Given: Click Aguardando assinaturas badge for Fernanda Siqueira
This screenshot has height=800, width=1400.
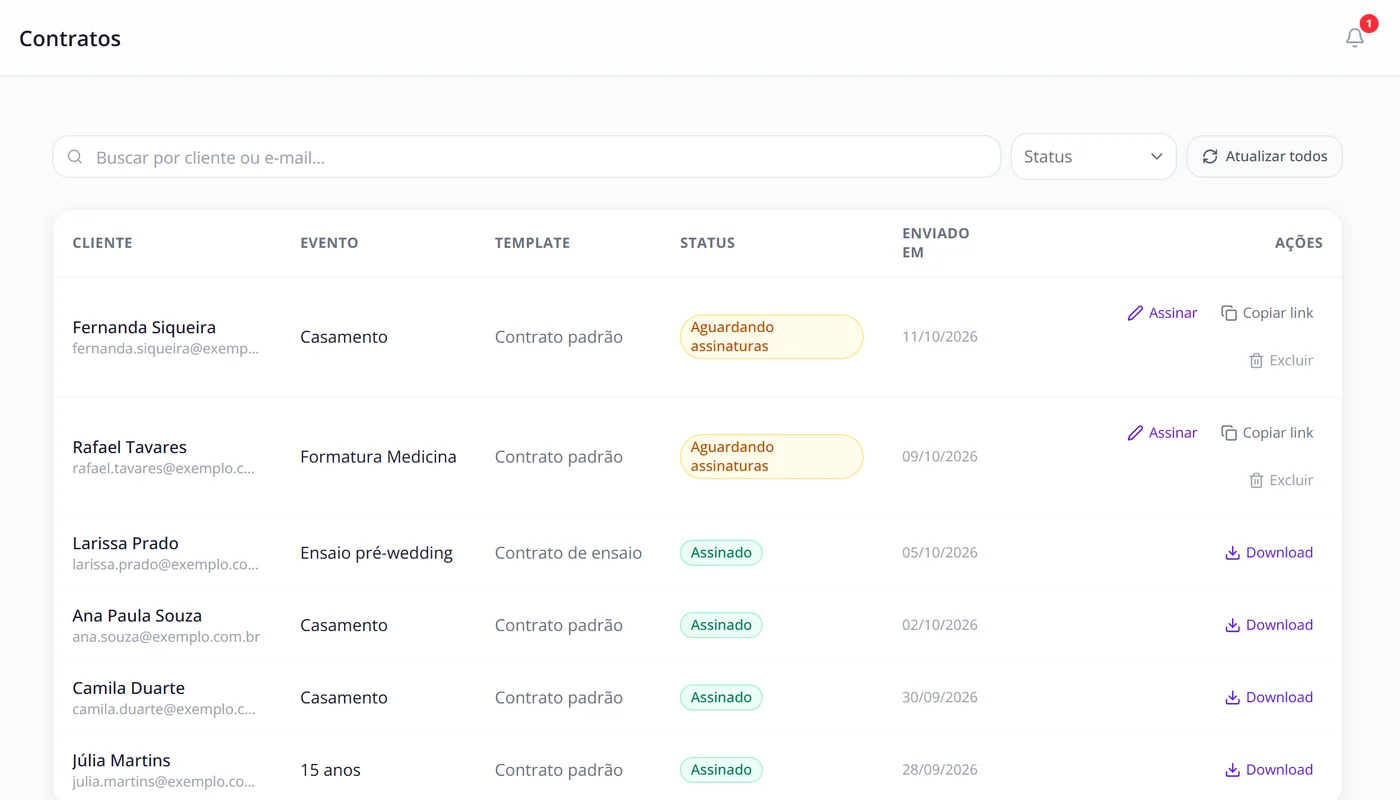Looking at the screenshot, I should pyautogui.click(x=771, y=337).
